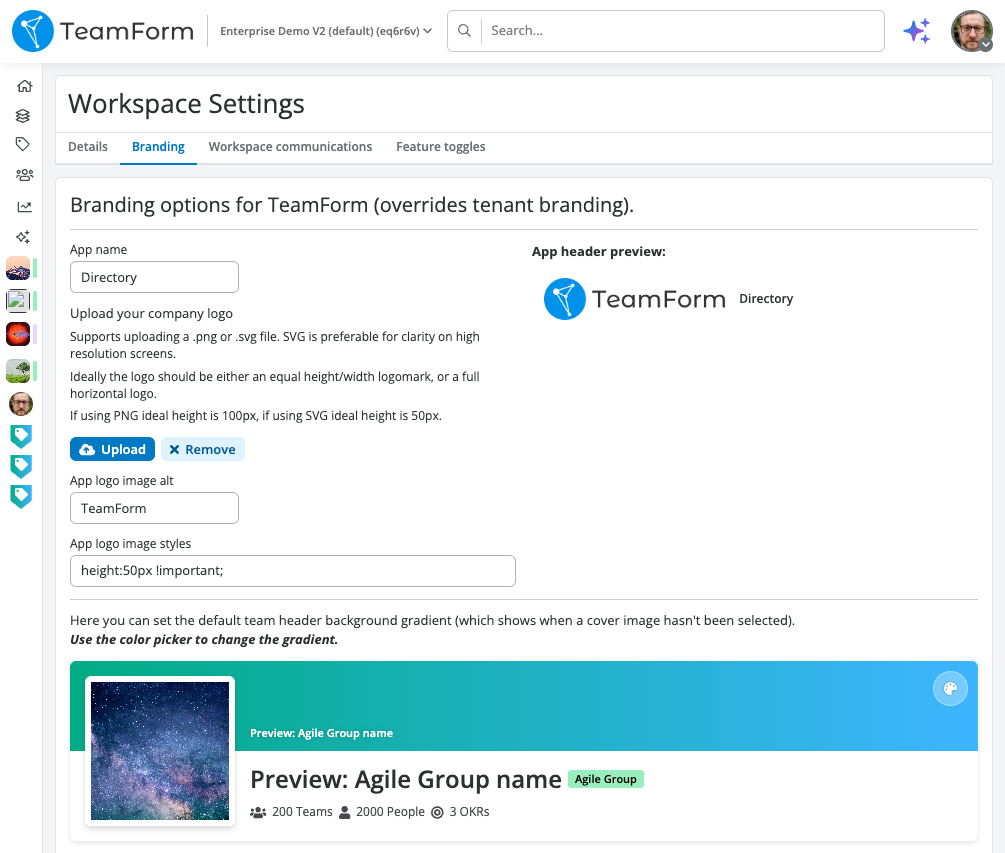Click the 2000 People stat
The width and height of the screenshot is (1005, 853).
click(x=382, y=812)
